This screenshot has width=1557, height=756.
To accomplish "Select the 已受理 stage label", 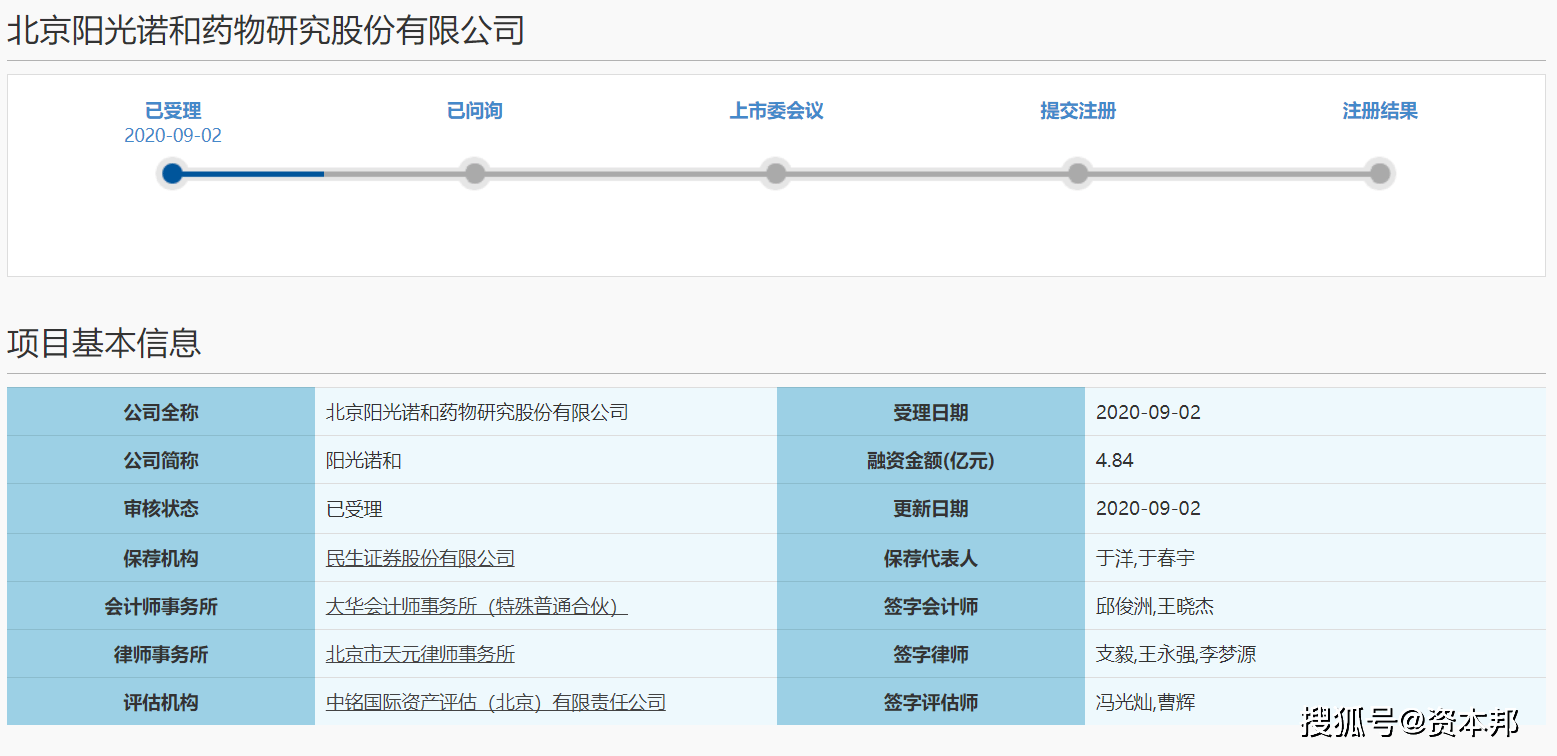I will 172,111.
